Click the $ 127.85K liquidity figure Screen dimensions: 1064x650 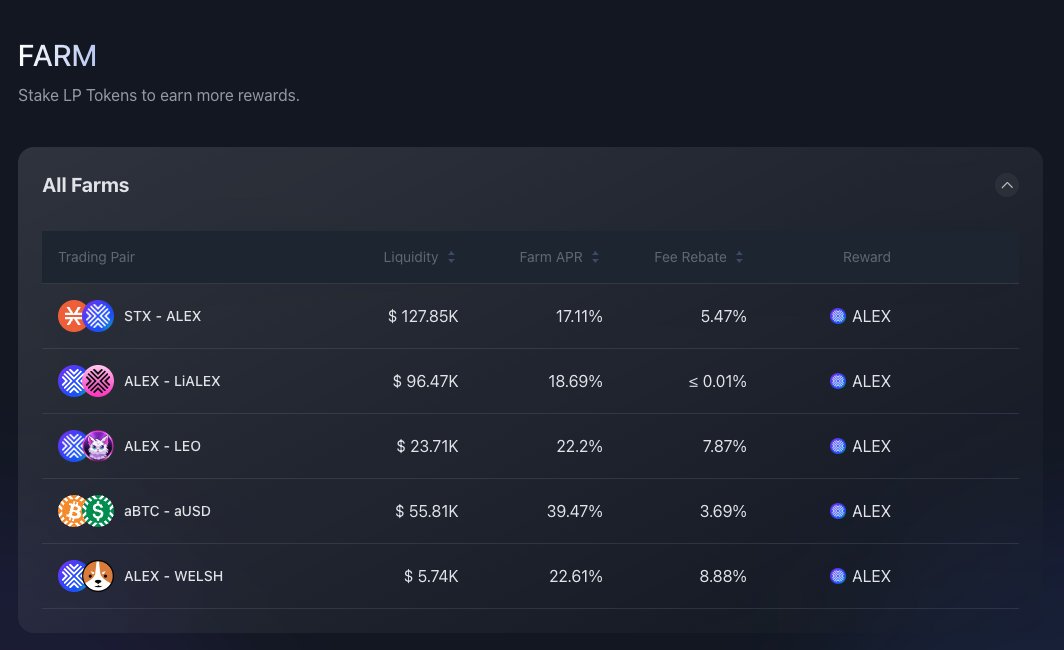click(x=423, y=316)
